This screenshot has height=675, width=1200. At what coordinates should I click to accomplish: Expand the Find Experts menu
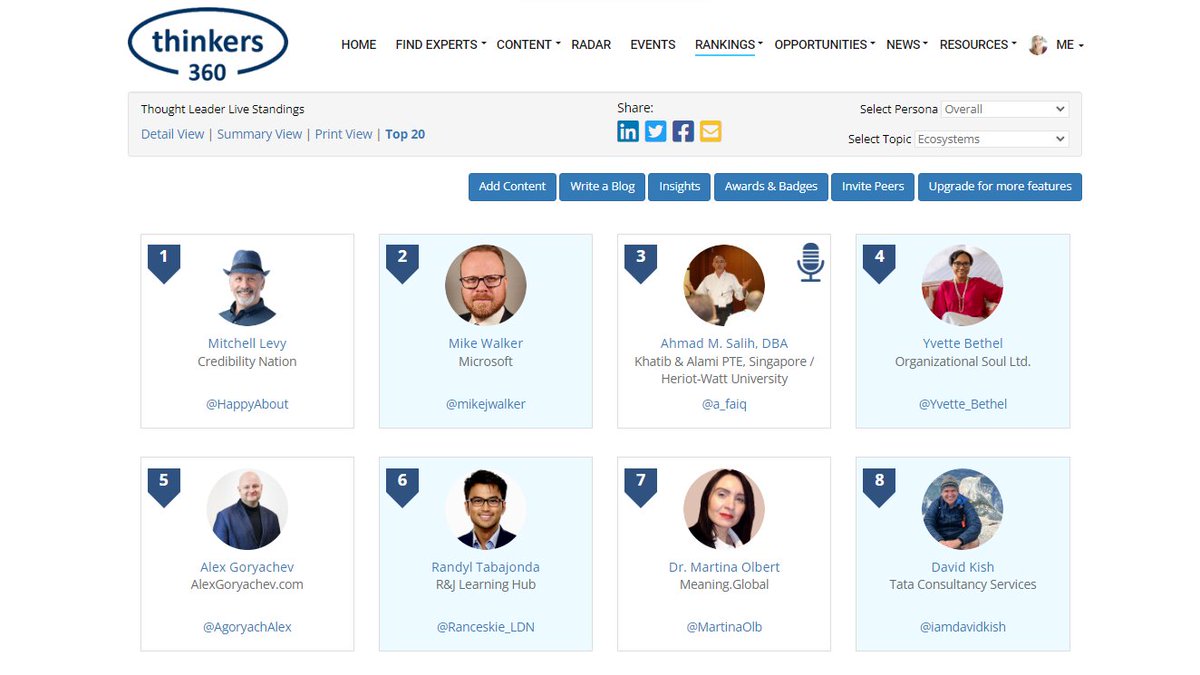441,45
